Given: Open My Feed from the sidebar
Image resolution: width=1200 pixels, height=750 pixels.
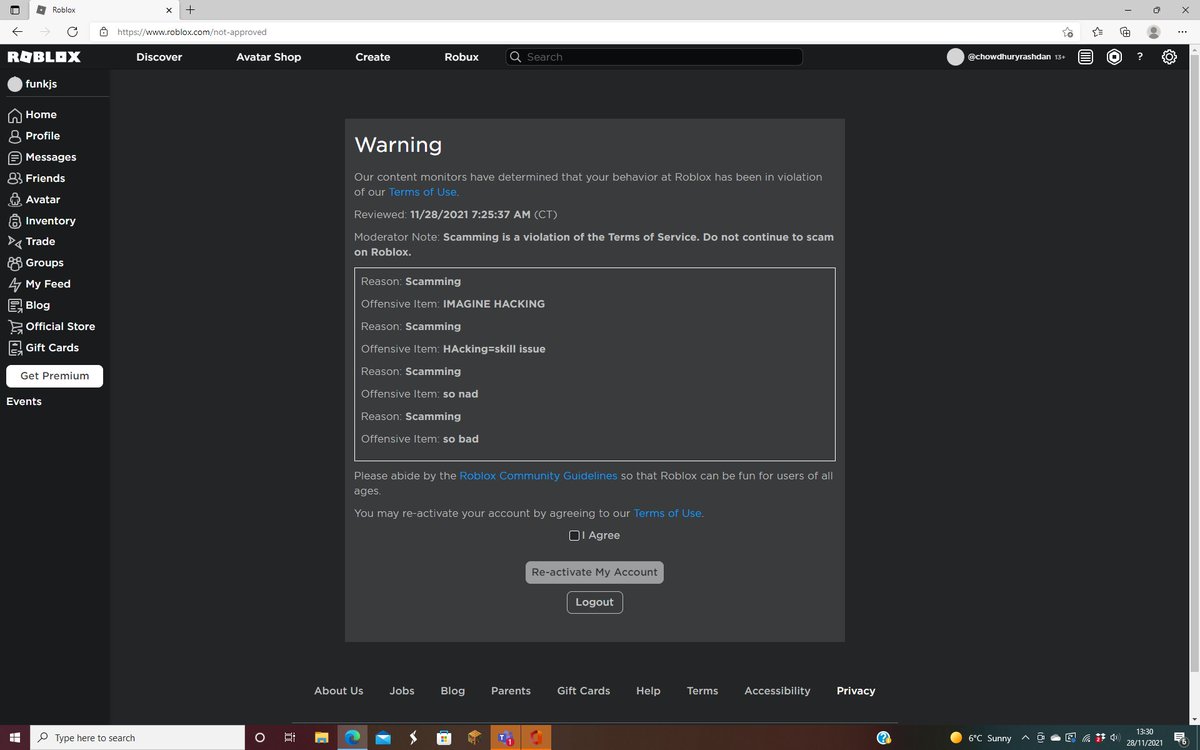Looking at the screenshot, I should (39, 284).
